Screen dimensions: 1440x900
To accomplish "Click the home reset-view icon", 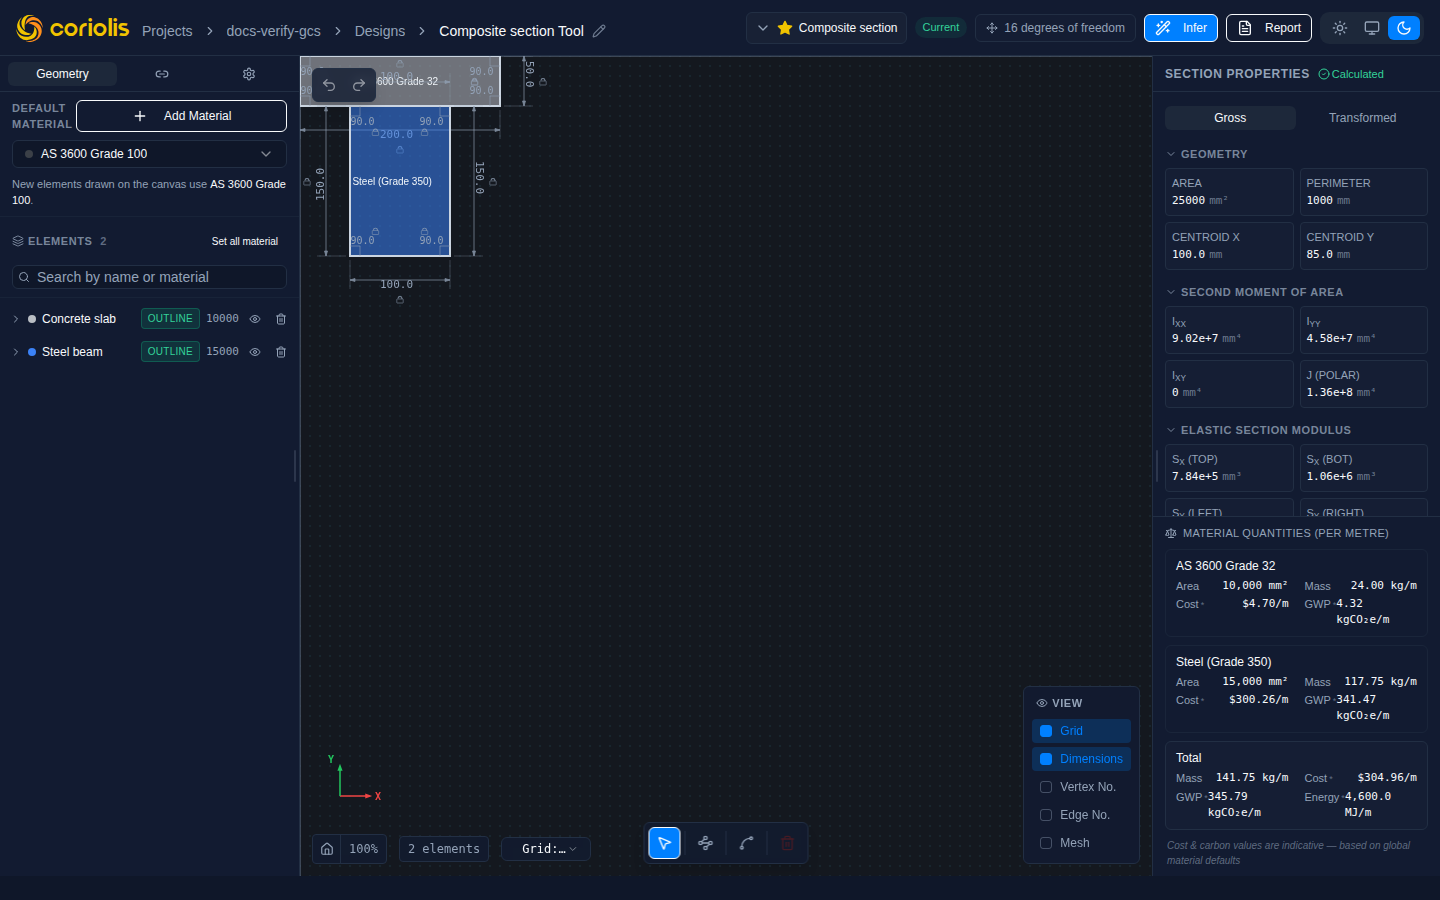I will coord(327,849).
